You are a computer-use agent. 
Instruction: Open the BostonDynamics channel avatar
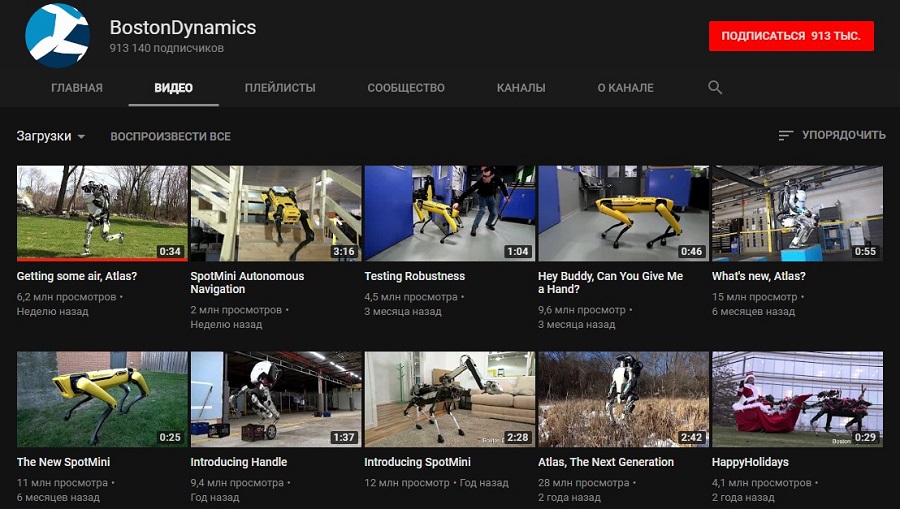(x=57, y=35)
